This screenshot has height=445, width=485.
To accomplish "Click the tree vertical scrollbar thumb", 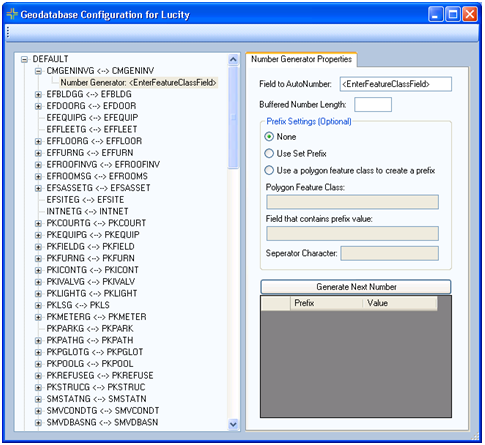I will point(233,117).
